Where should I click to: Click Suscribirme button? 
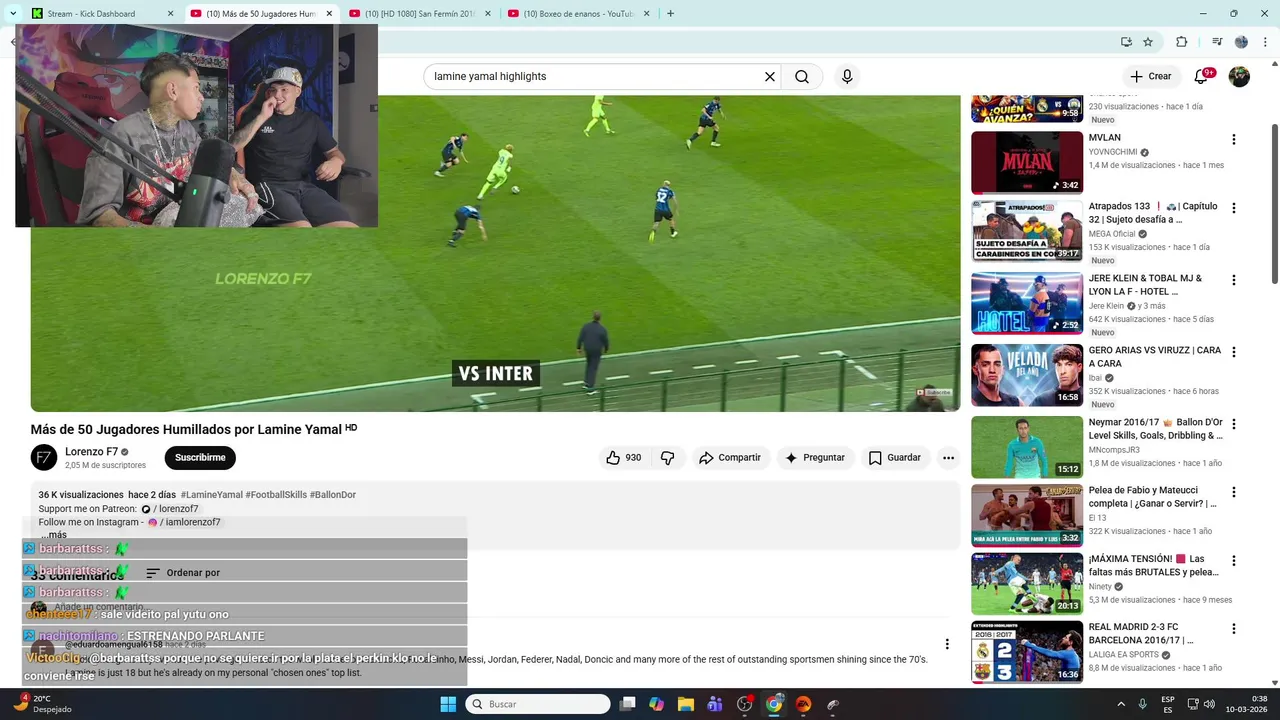click(x=200, y=458)
